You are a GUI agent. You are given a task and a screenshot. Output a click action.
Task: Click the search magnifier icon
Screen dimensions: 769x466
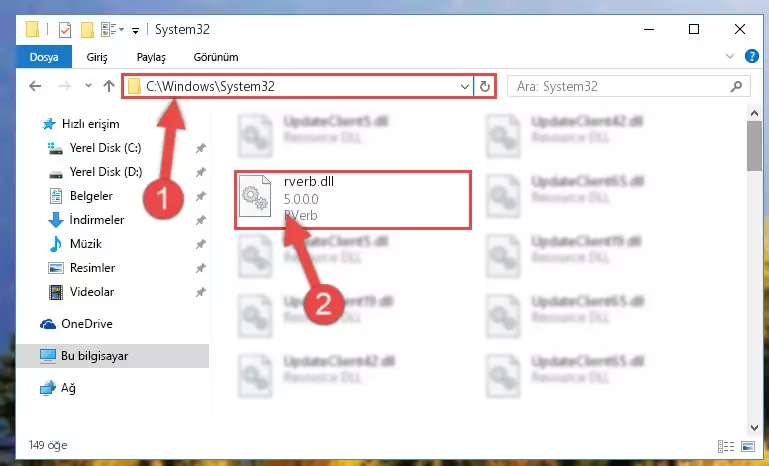tap(736, 87)
